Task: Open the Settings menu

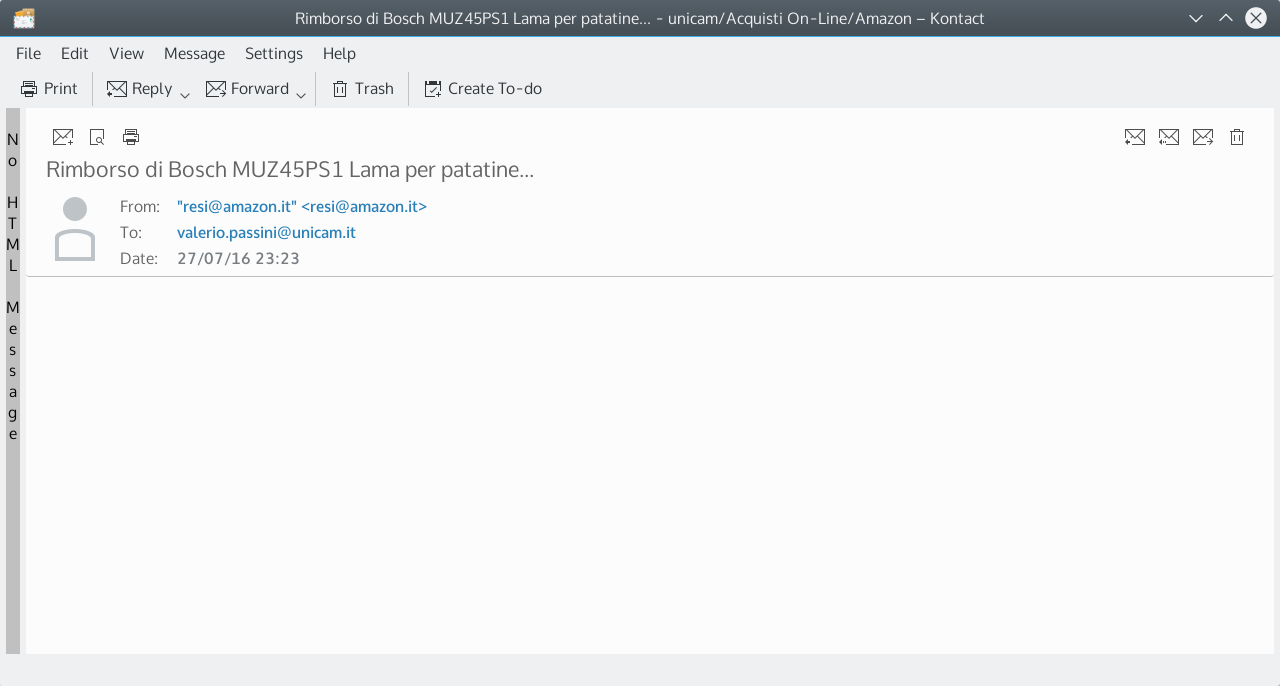Action: coord(273,53)
